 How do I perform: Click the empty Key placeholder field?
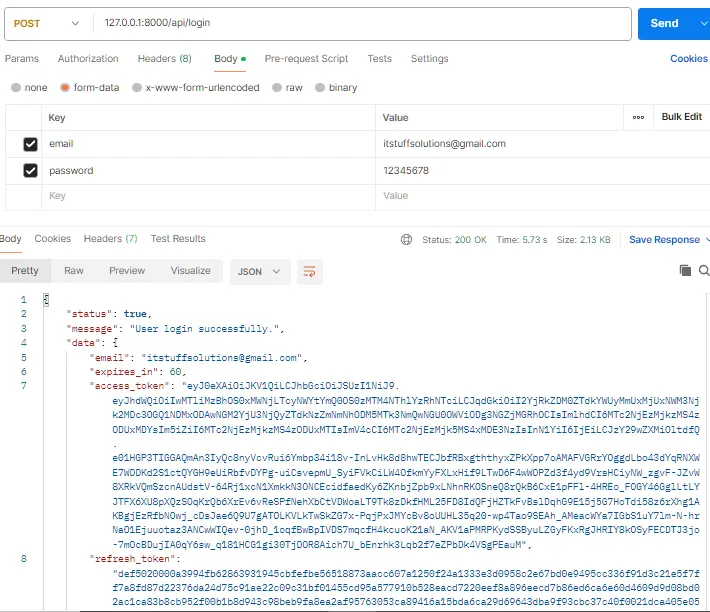[208, 196]
